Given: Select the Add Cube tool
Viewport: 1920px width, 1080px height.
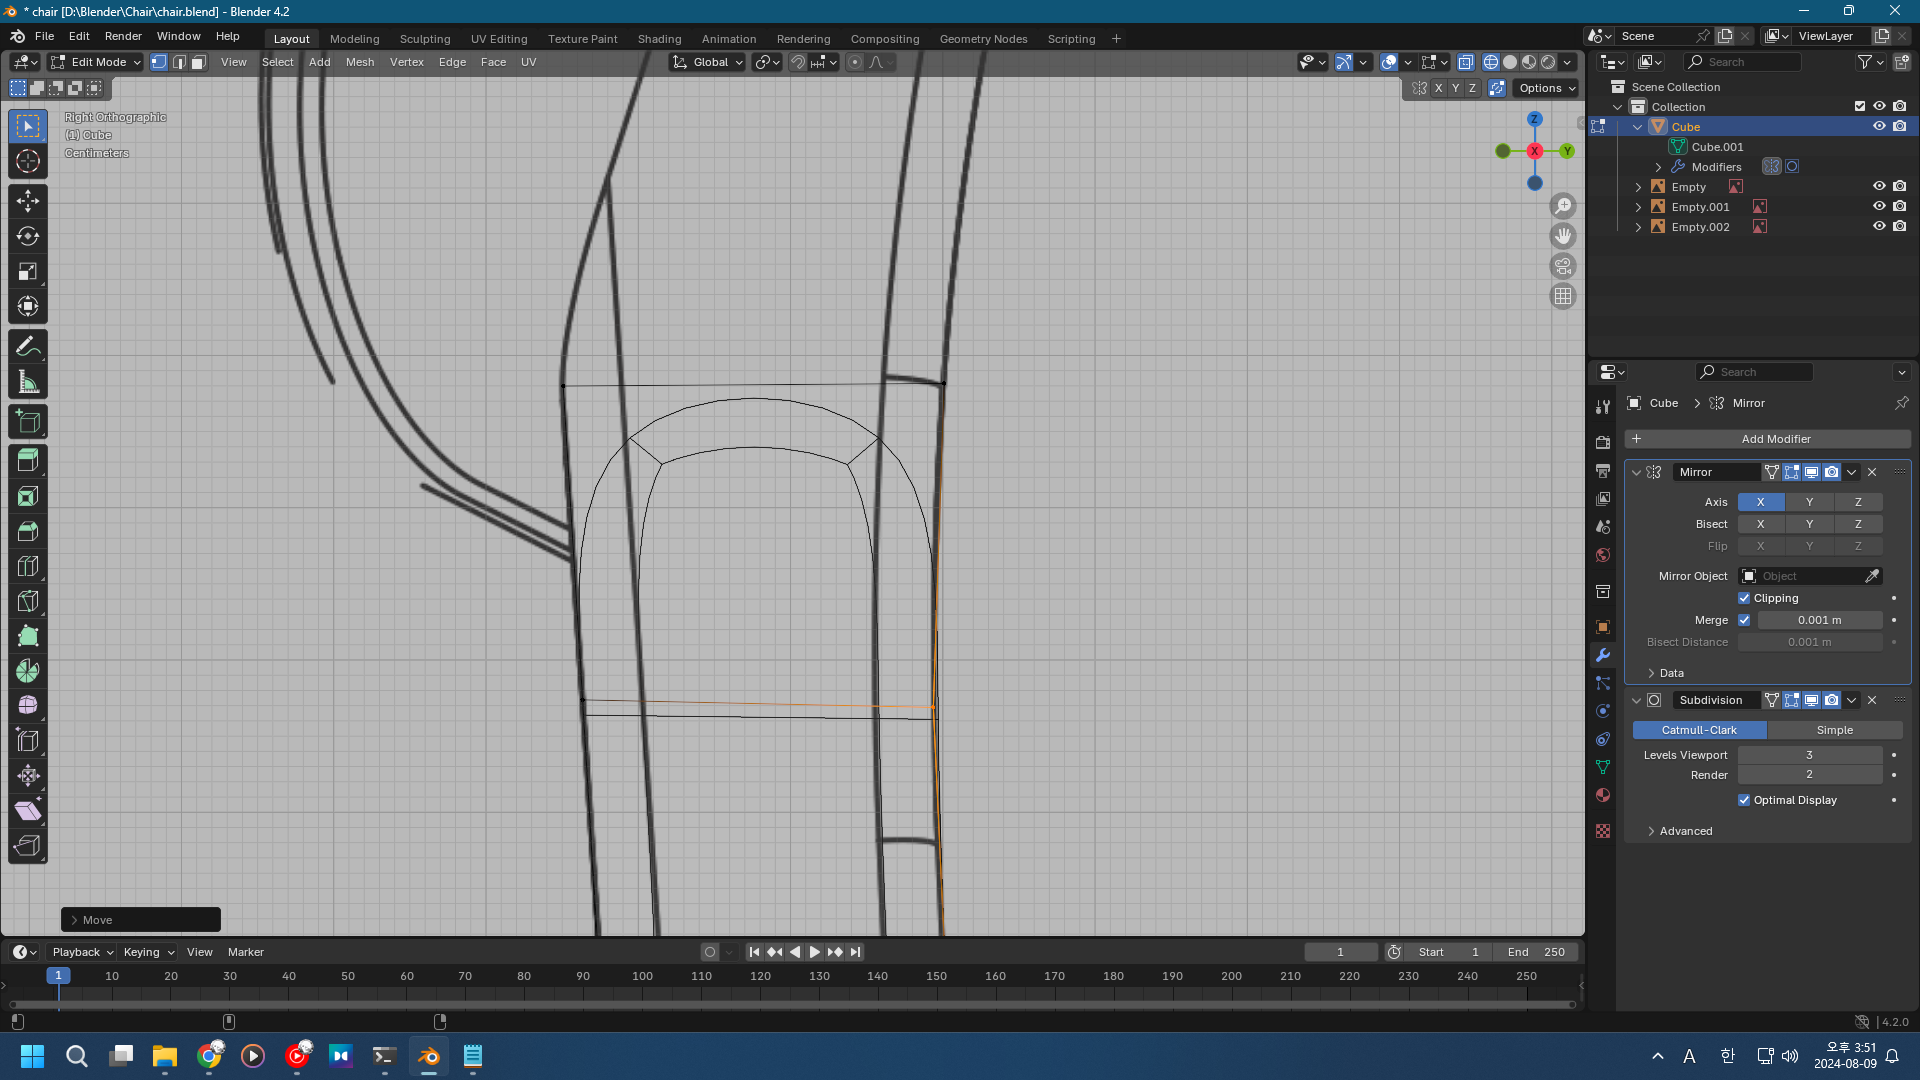Looking at the screenshot, I should [x=28, y=421].
